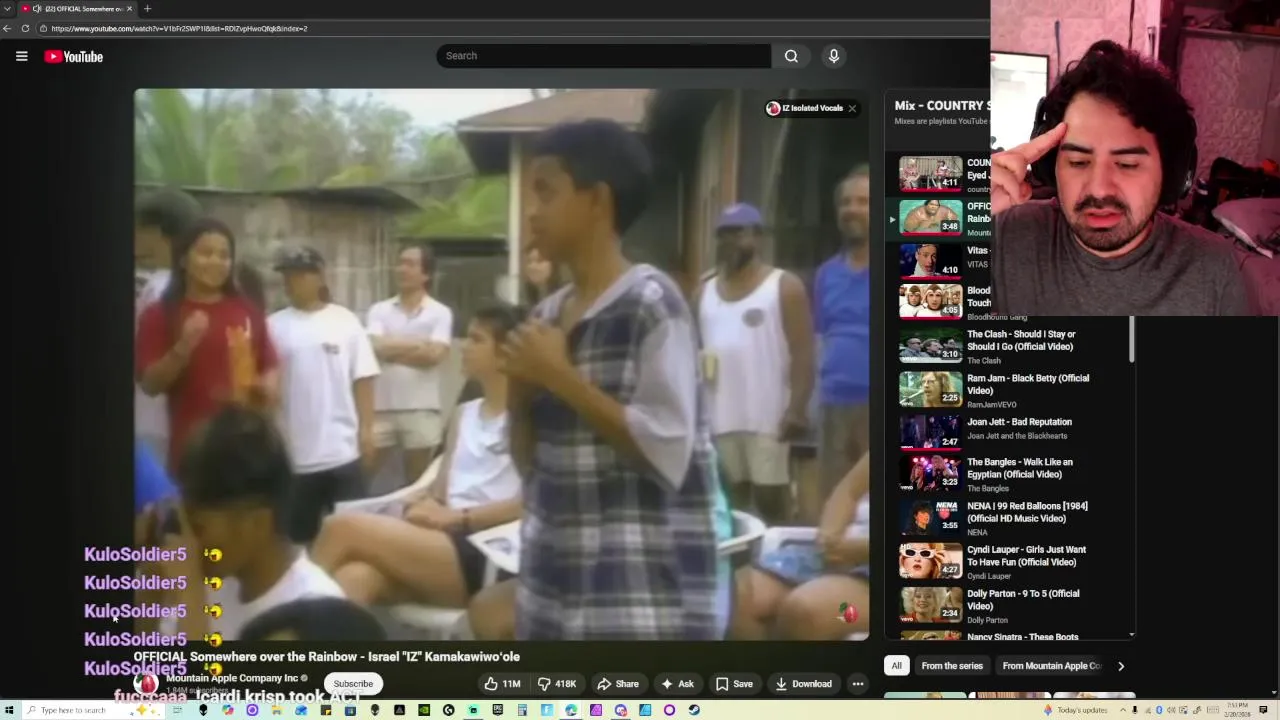Play Joan Jett - Bad Reputation
This screenshot has height=720, width=1280.
1009,434
